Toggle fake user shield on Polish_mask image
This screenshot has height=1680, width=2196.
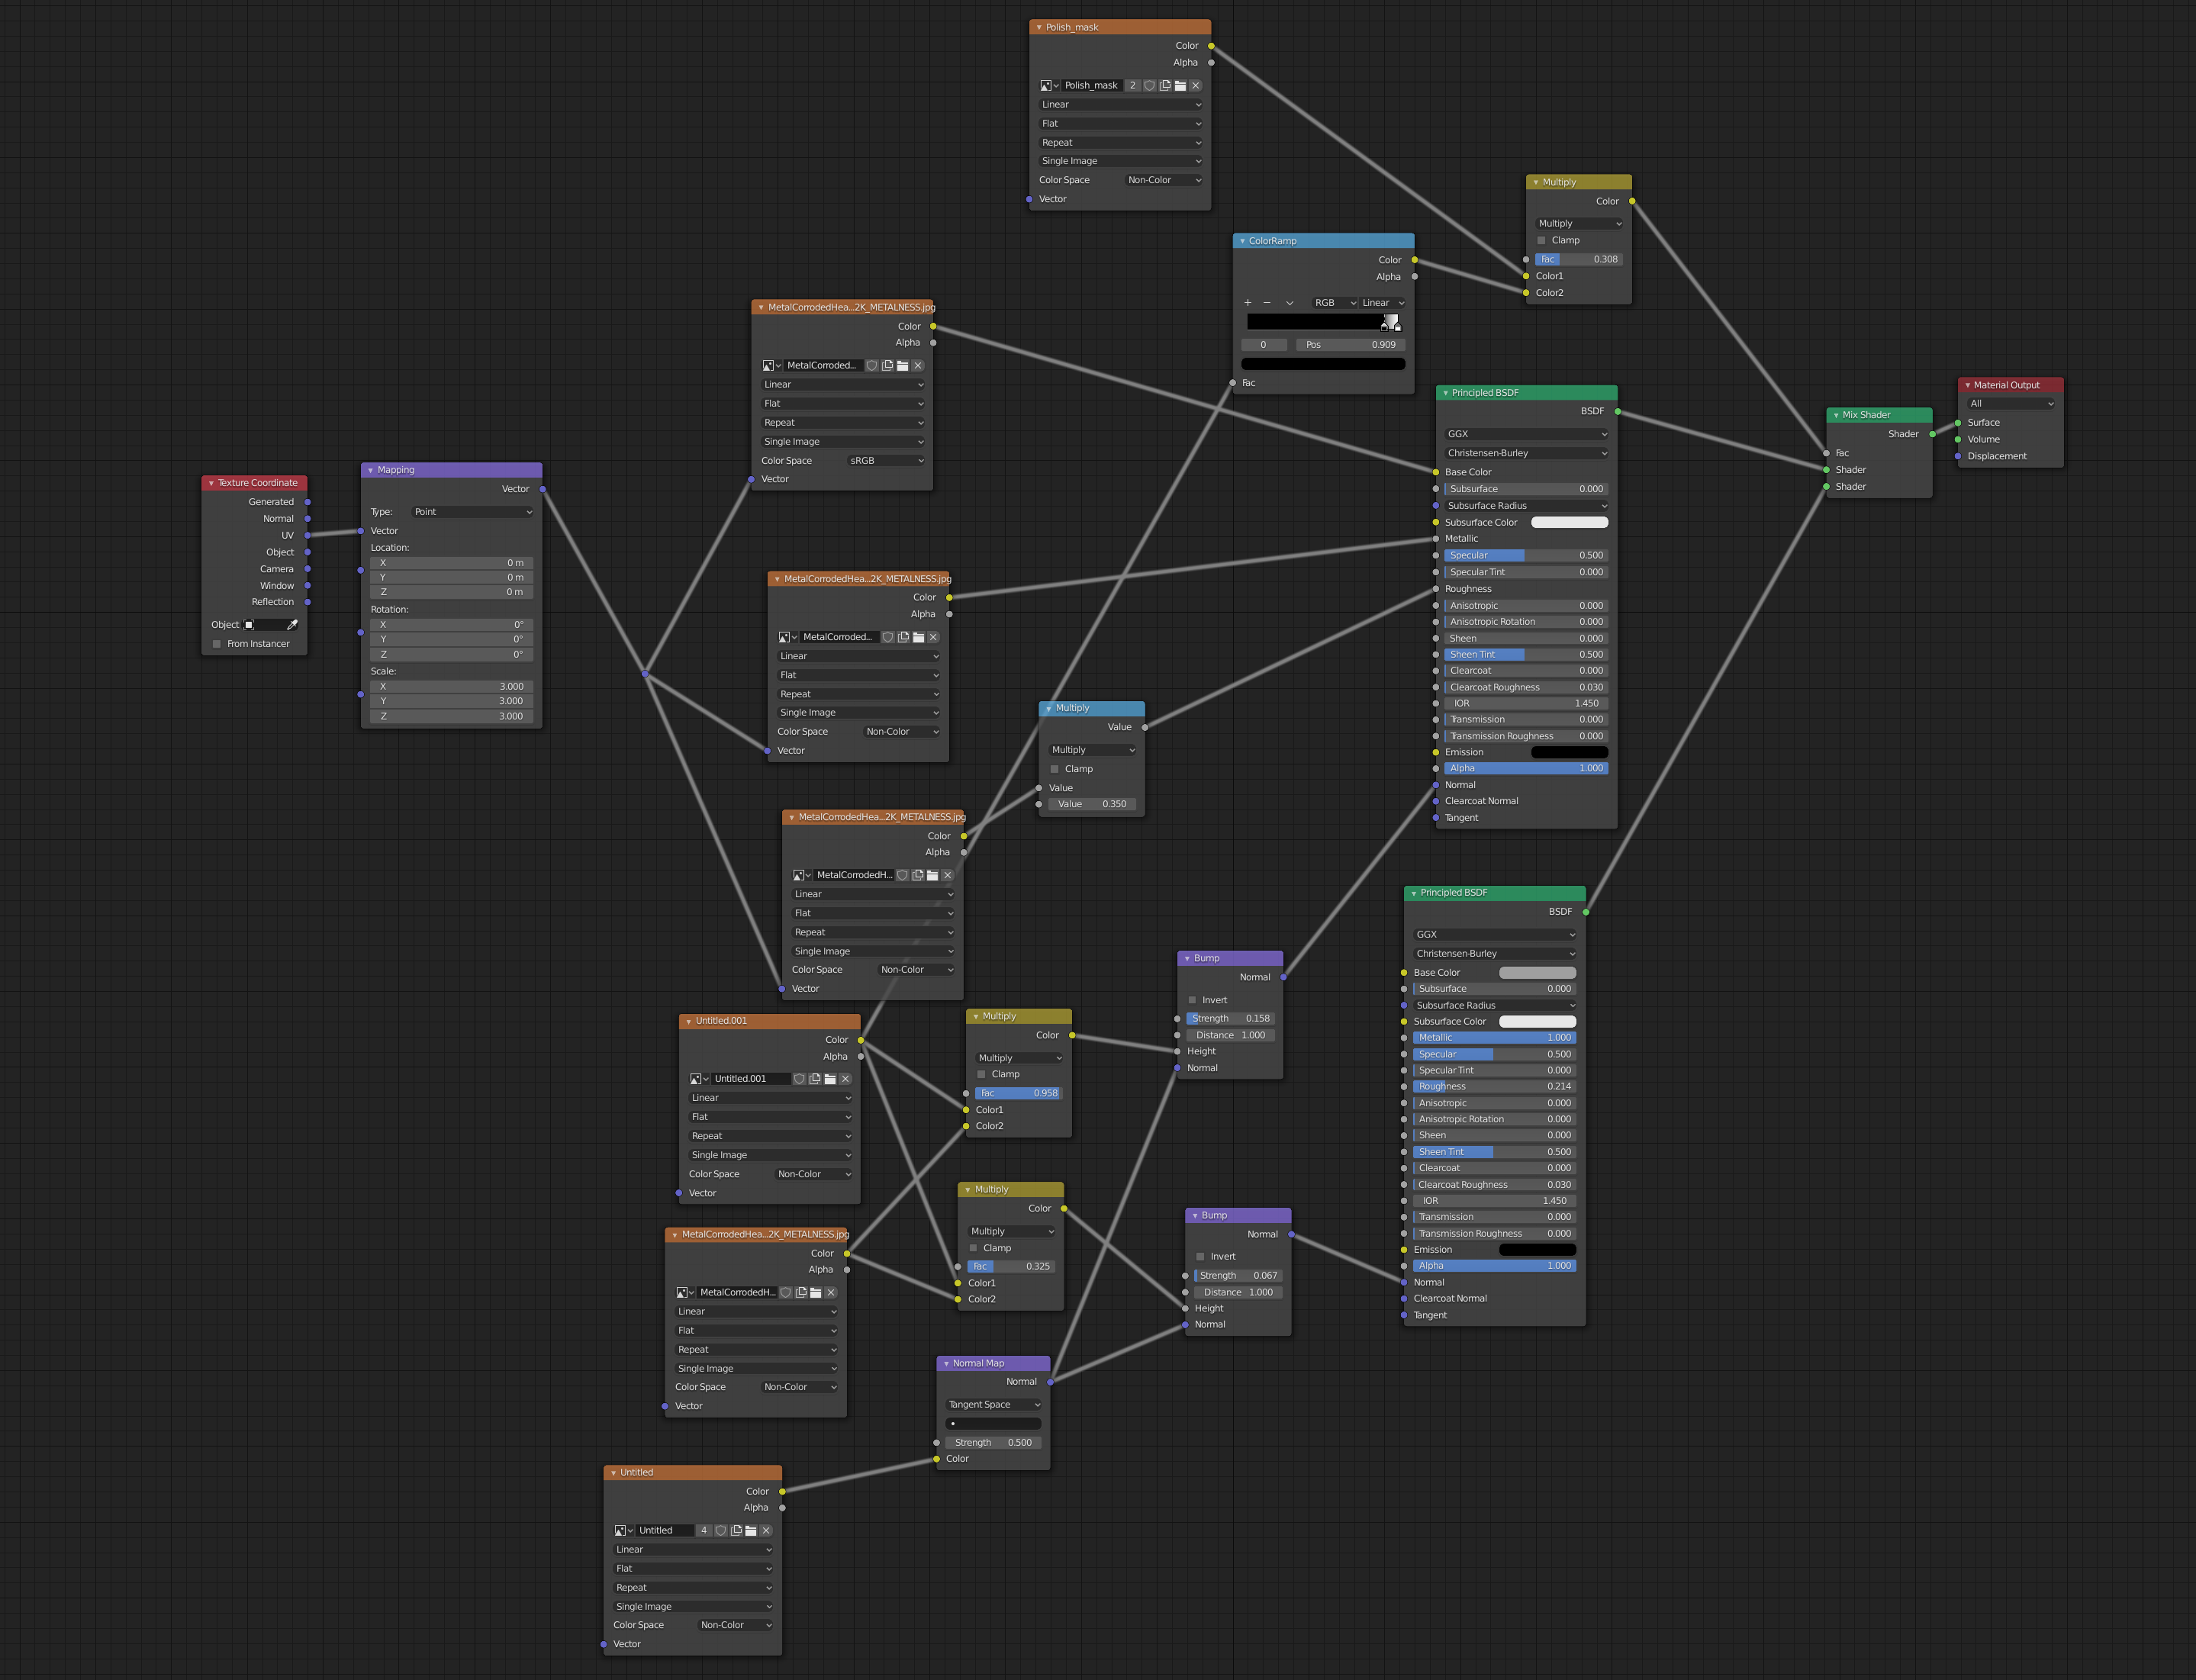click(1149, 86)
